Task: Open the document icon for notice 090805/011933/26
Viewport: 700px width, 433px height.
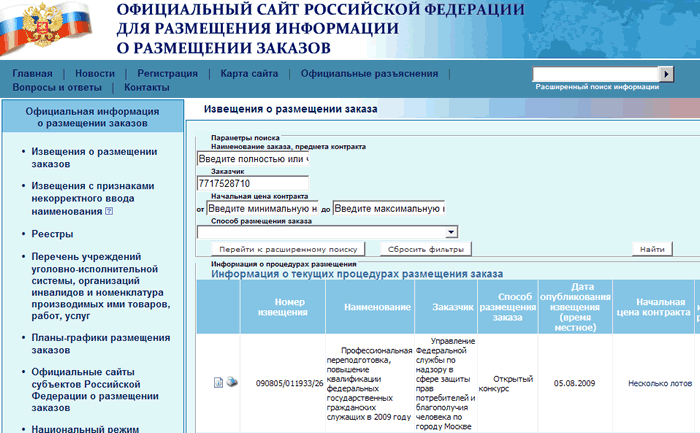Action: click(x=218, y=383)
